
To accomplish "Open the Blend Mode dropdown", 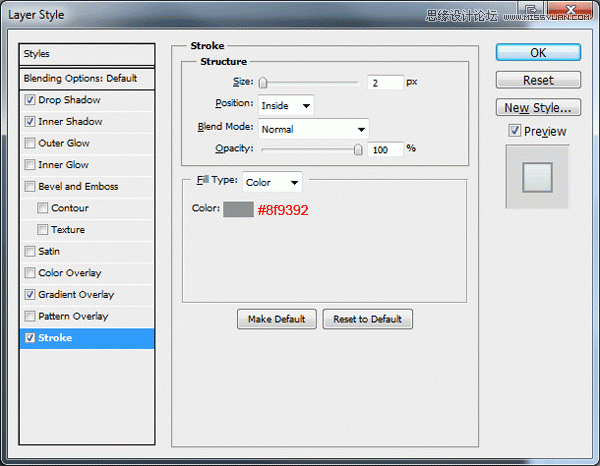I will pyautogui.click(x=314, y=129).
